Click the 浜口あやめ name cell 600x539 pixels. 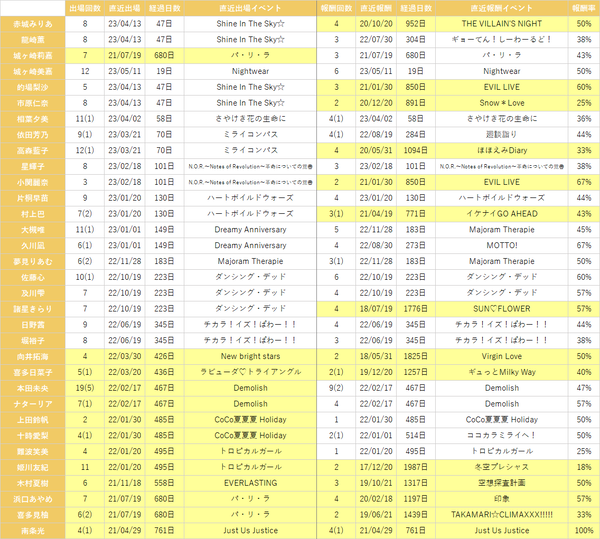tap(33, 499)
